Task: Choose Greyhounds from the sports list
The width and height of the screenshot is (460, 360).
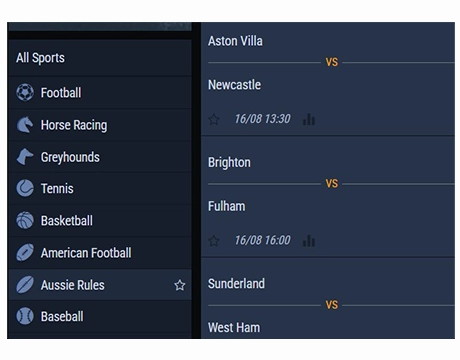Action: (100, 157)
